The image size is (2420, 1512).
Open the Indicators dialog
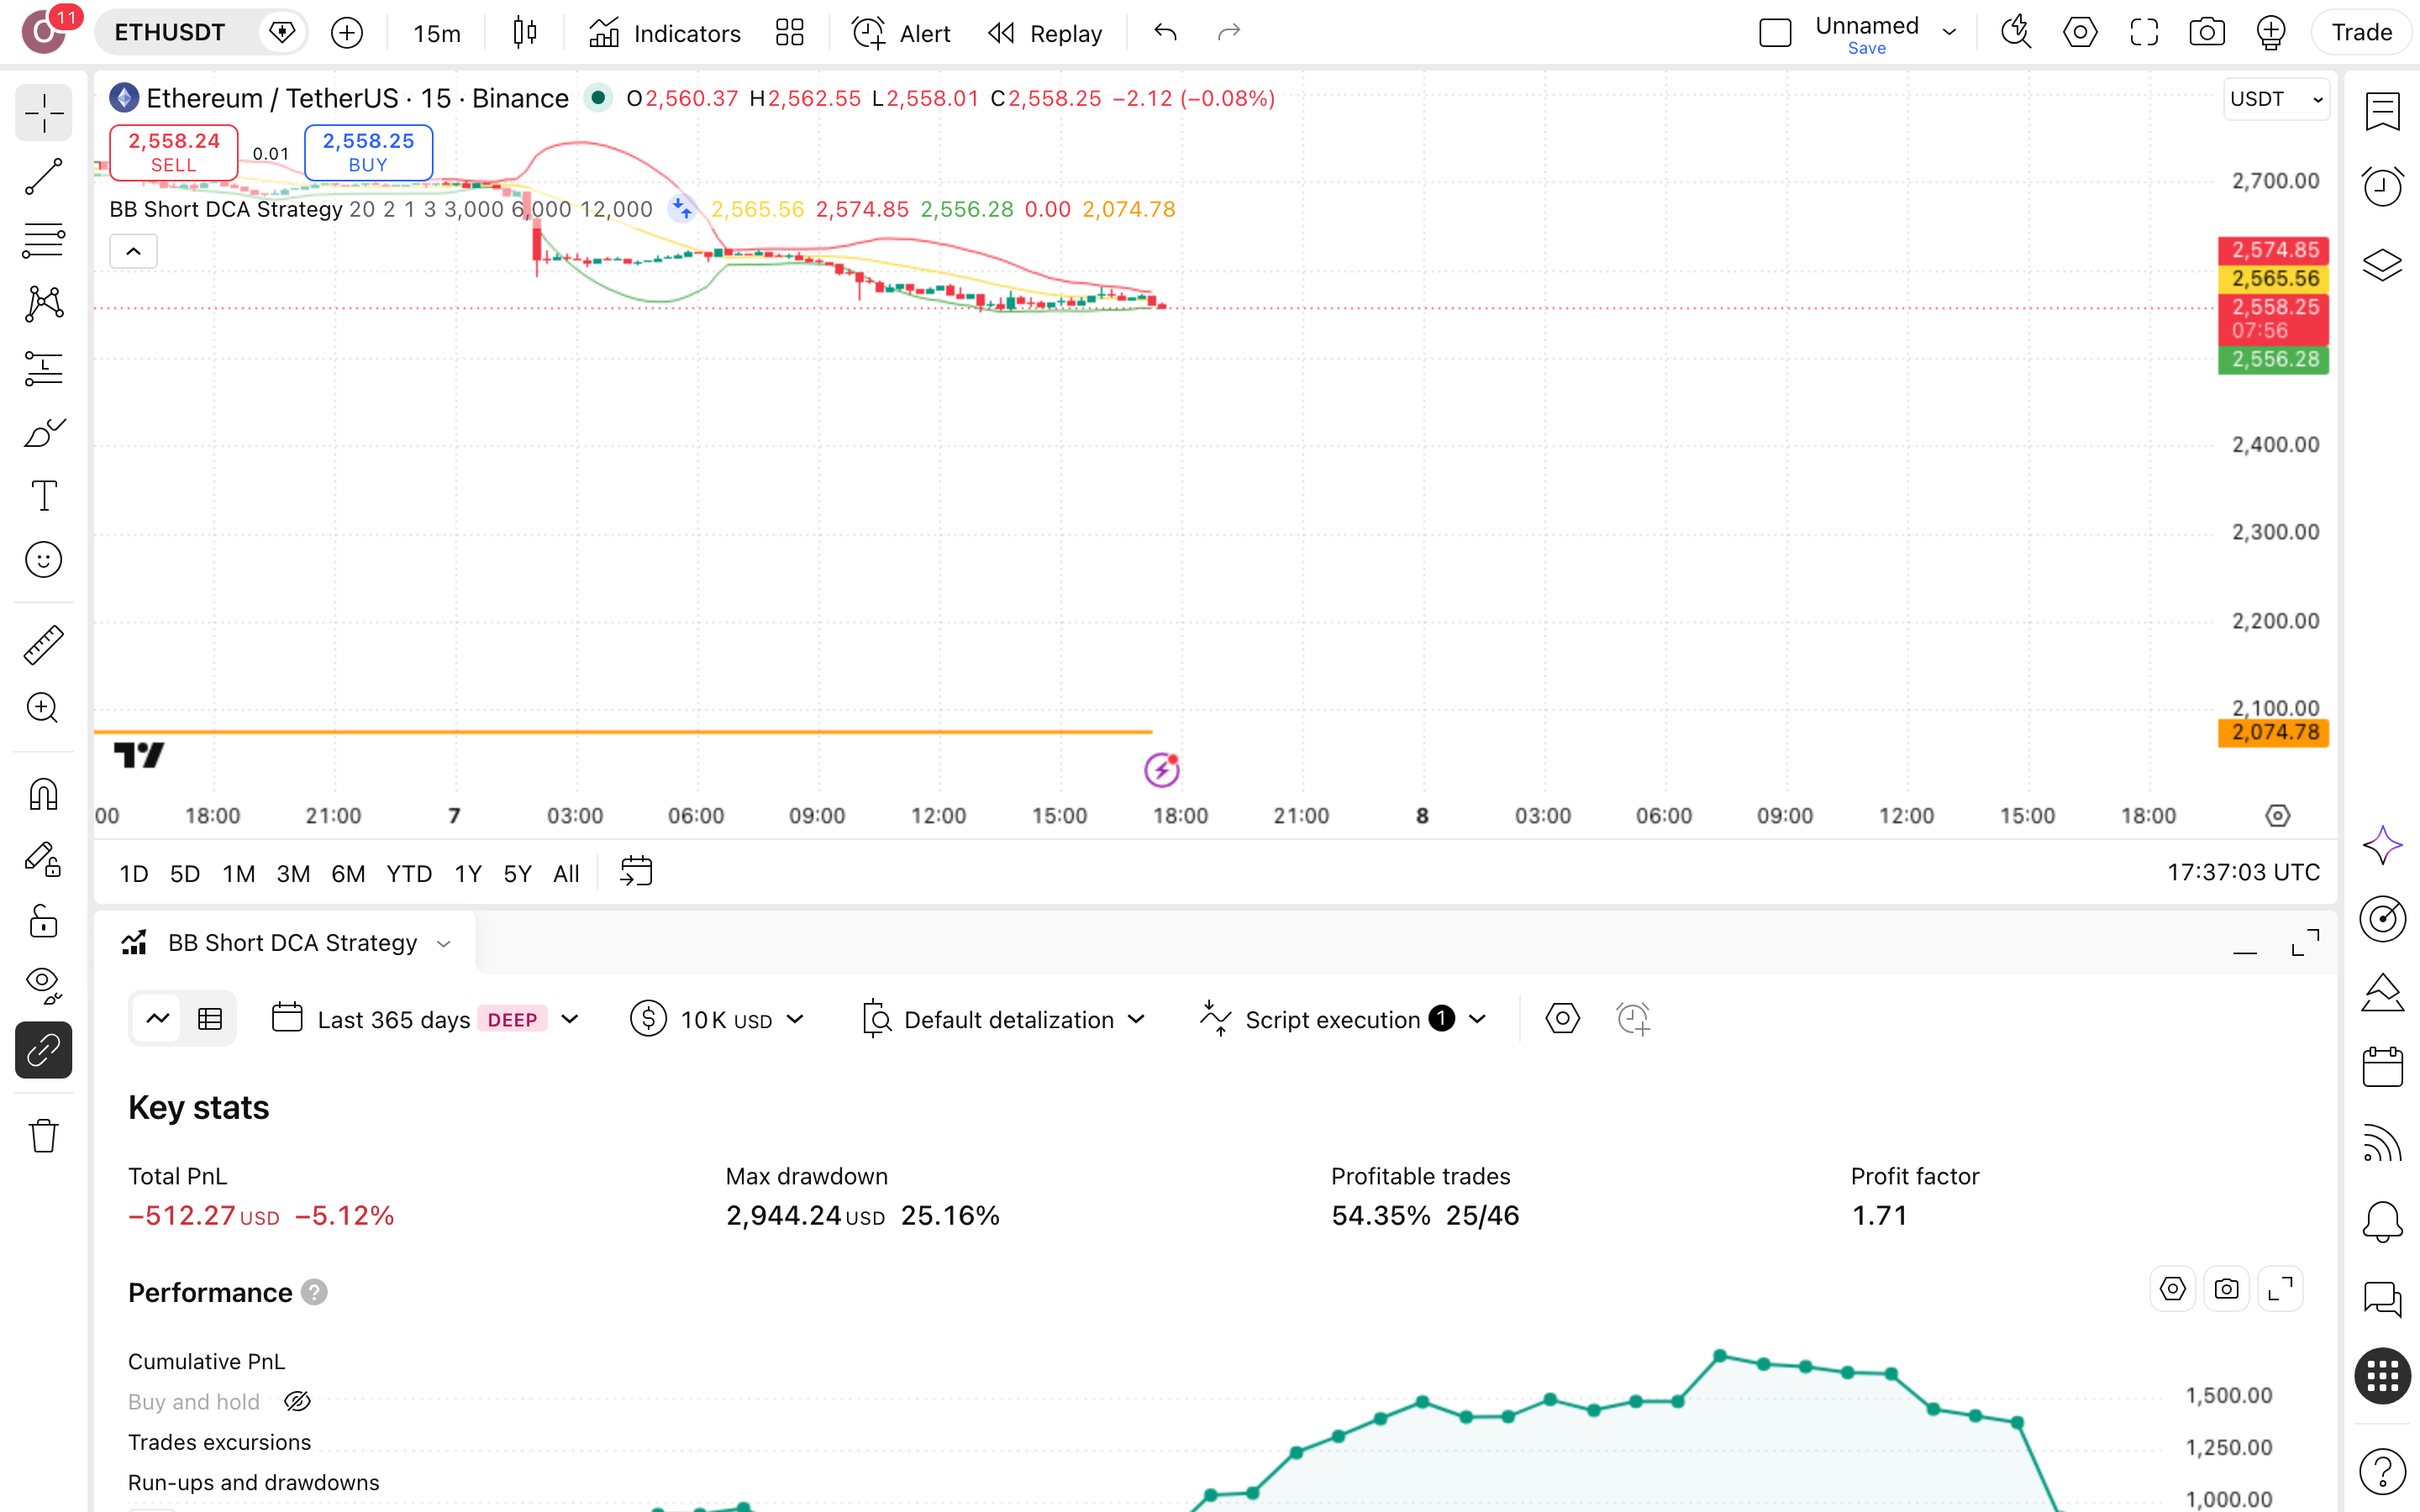pyautogui.click(x=665, y=33)
